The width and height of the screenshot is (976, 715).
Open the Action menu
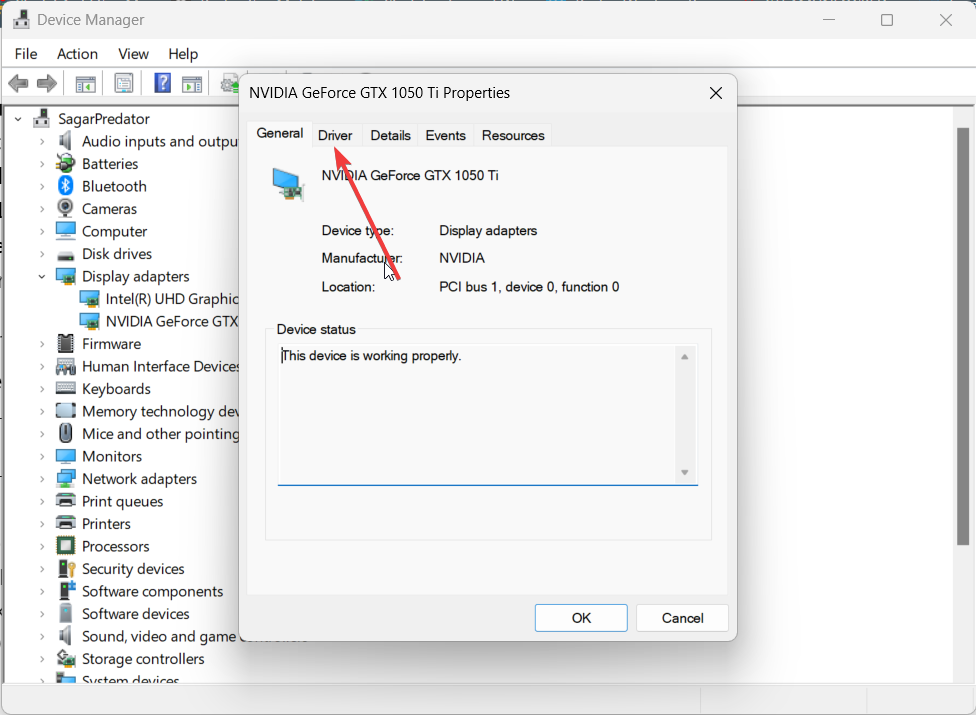[77, 54]
